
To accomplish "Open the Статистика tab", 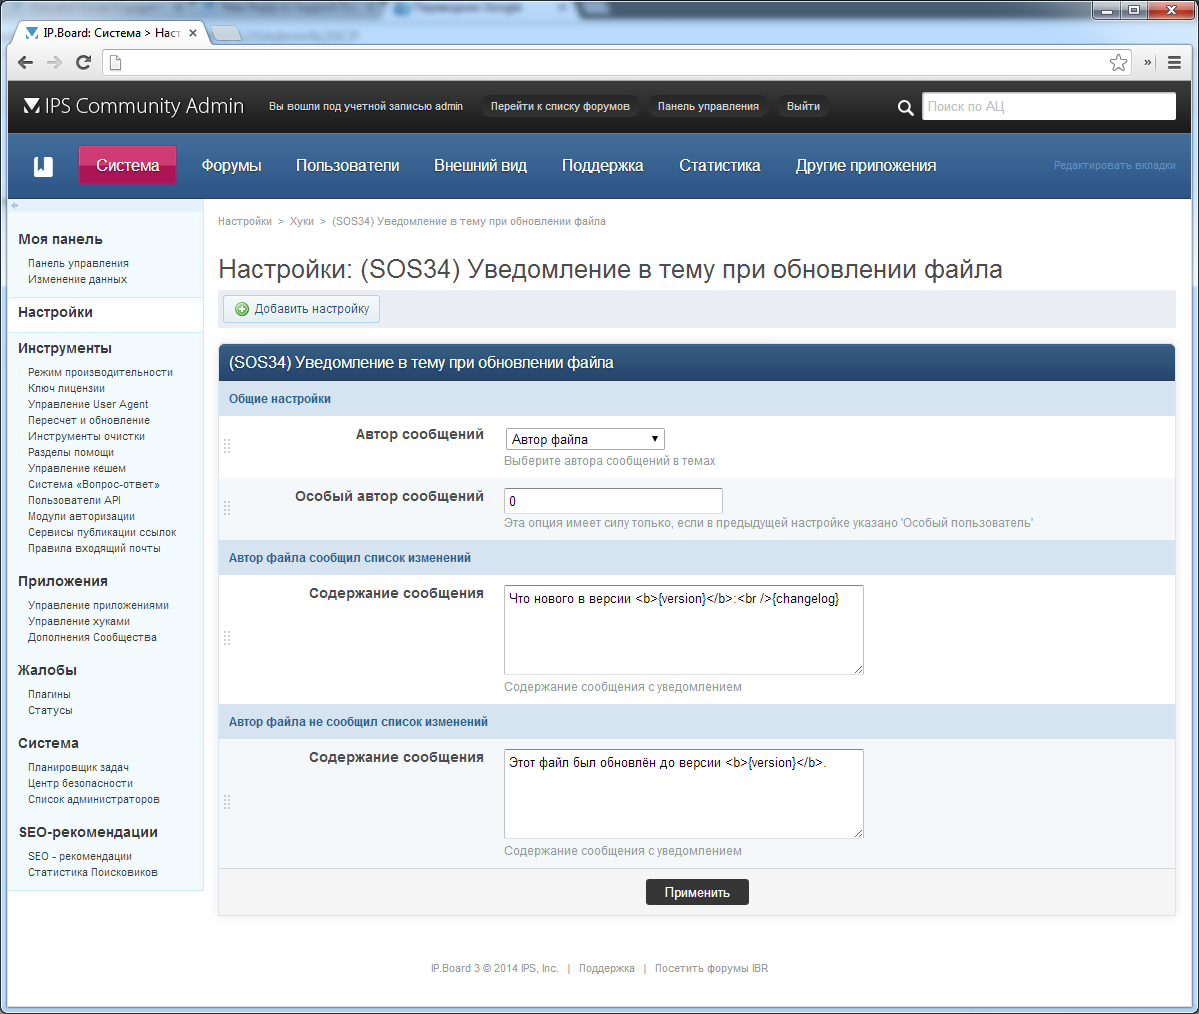I will tap(720, 165).
